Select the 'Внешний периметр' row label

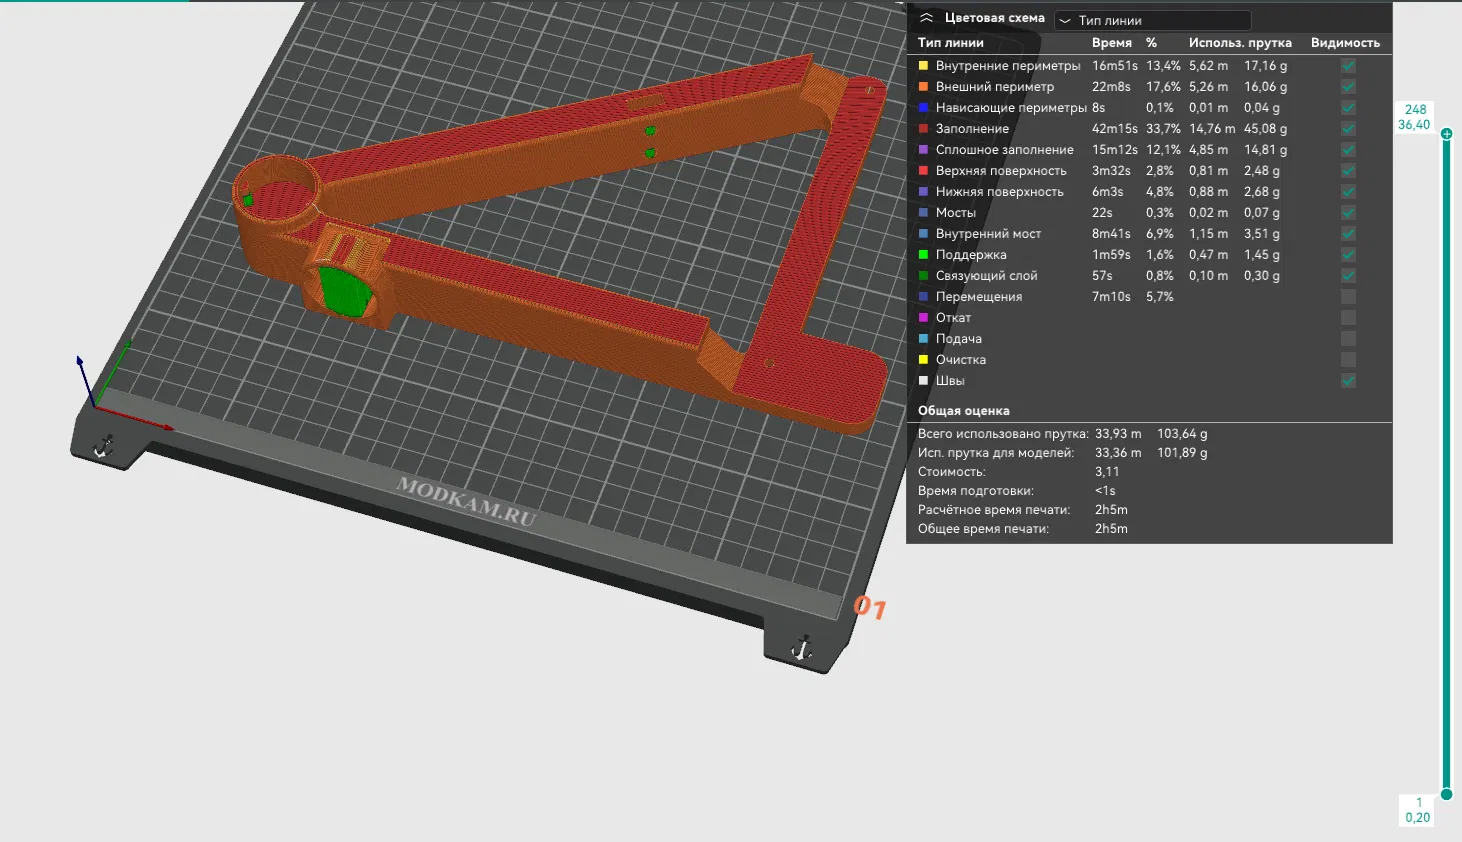[x=995, y=87]
